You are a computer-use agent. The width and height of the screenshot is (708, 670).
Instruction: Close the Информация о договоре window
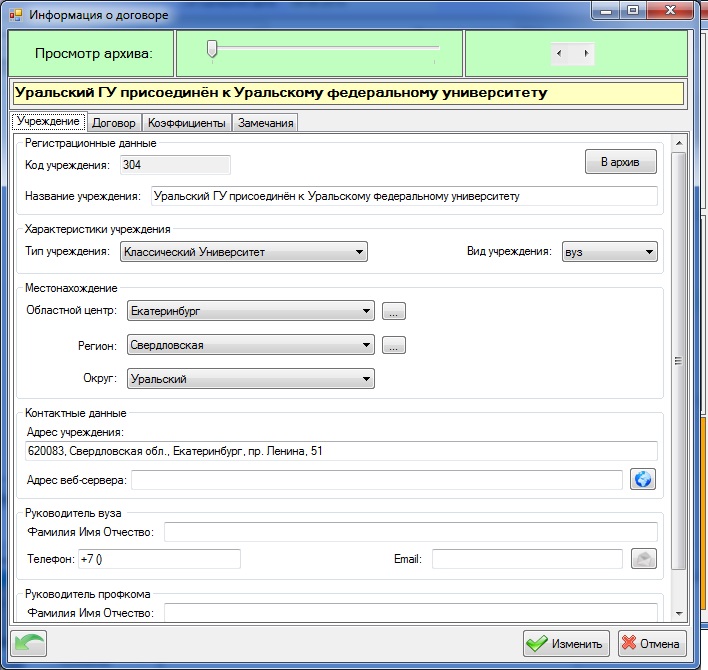[670, 10]
